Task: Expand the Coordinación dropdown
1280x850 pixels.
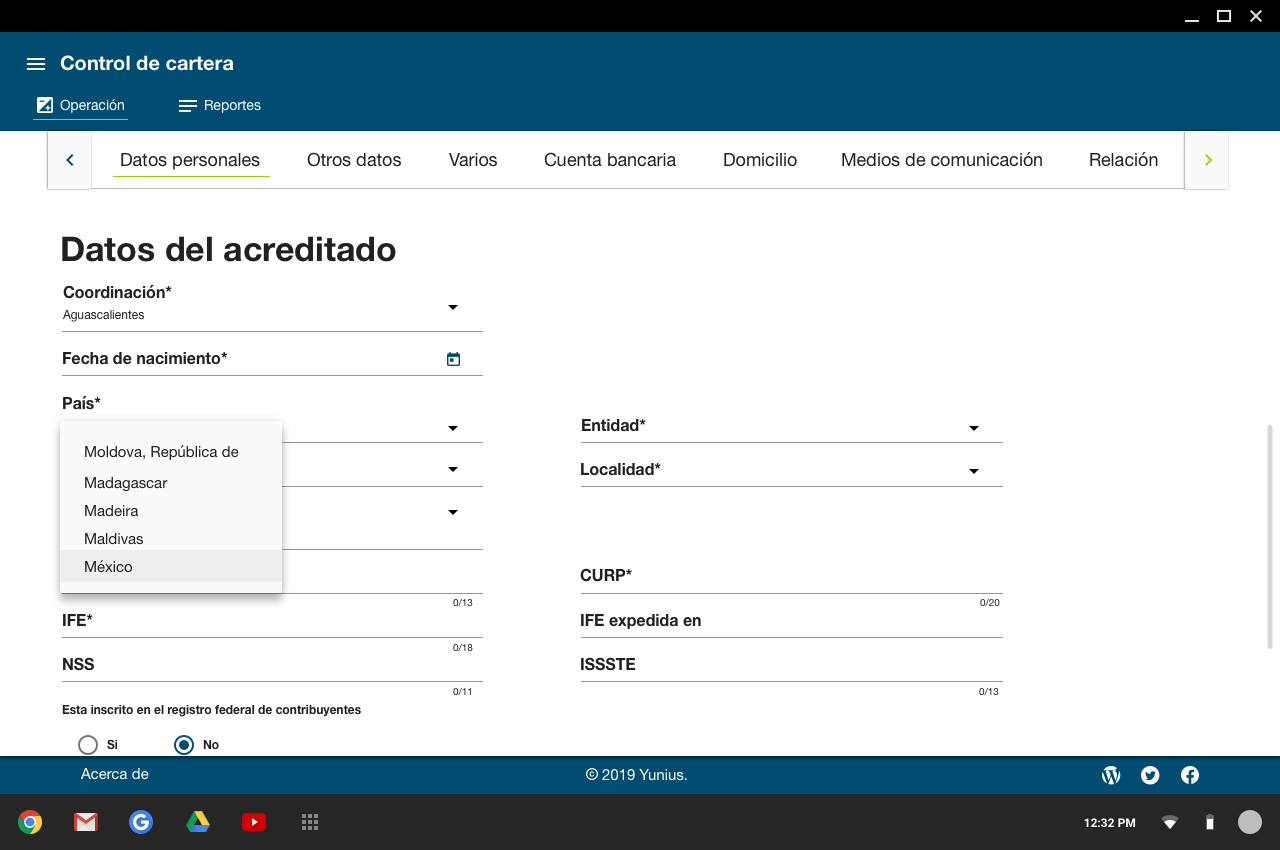Action: point(452,307)
